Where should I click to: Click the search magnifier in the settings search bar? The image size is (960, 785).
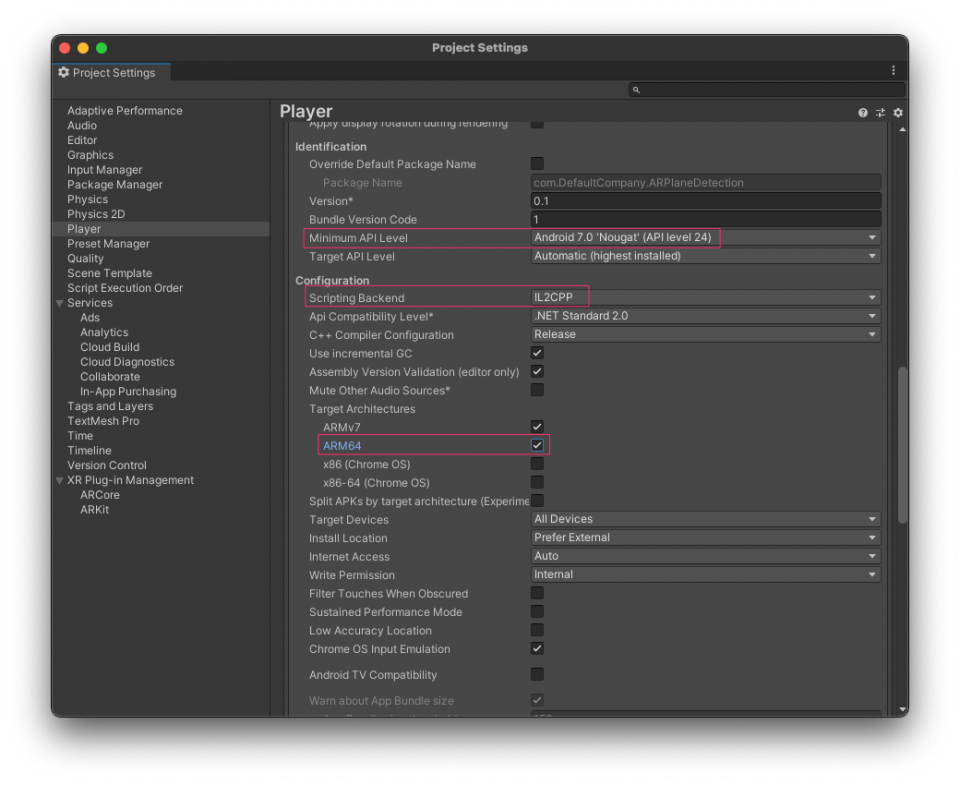[635, 89]
